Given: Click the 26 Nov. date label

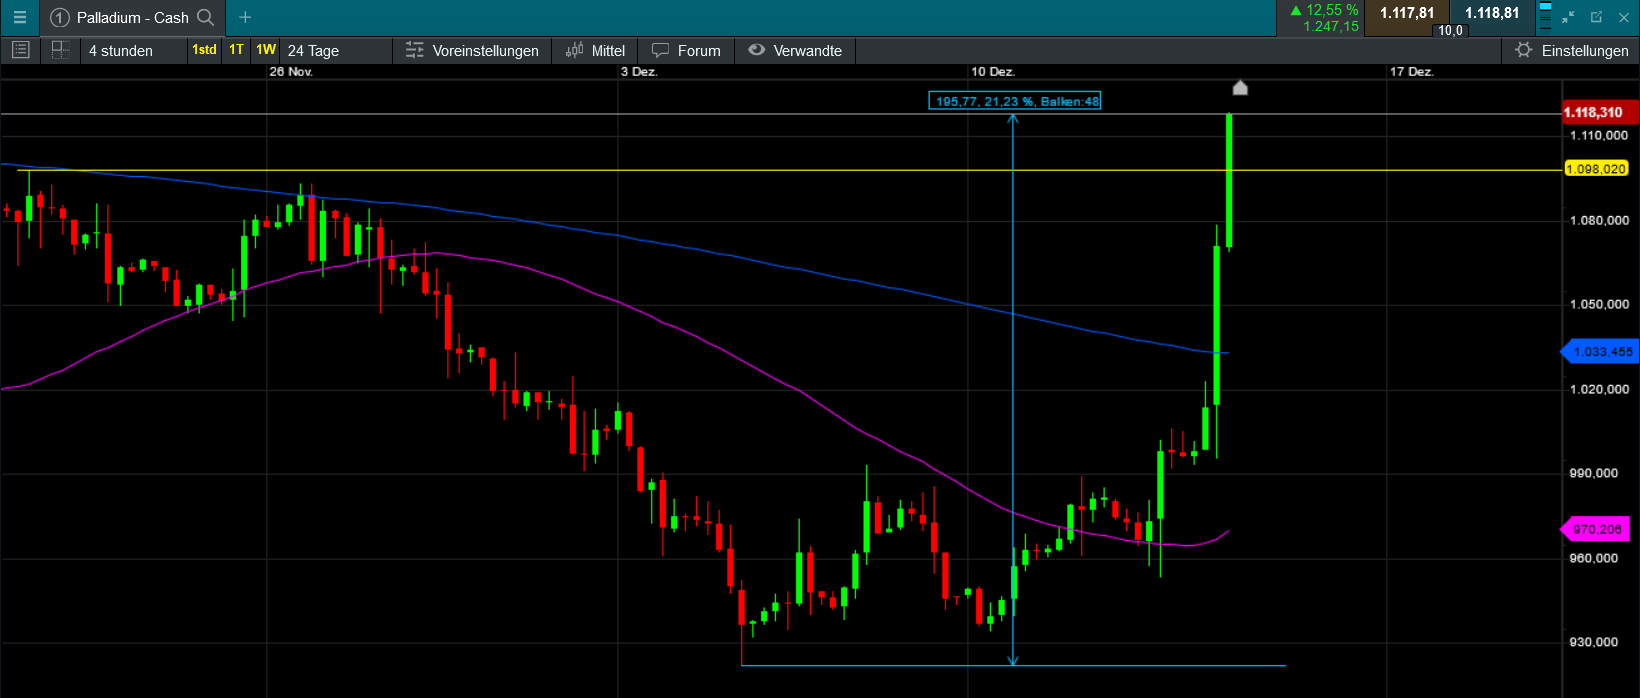Looking at the screenshot, I should [291, 72].
